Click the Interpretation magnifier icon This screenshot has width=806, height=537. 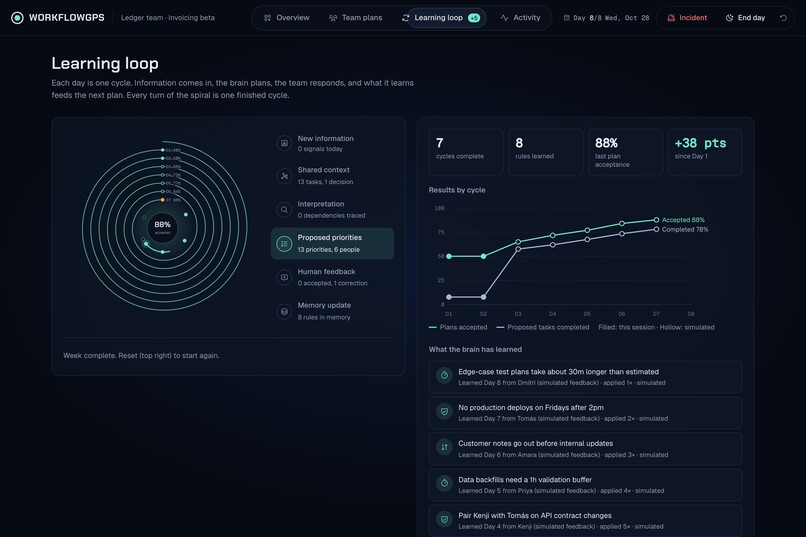coord(284,210)
